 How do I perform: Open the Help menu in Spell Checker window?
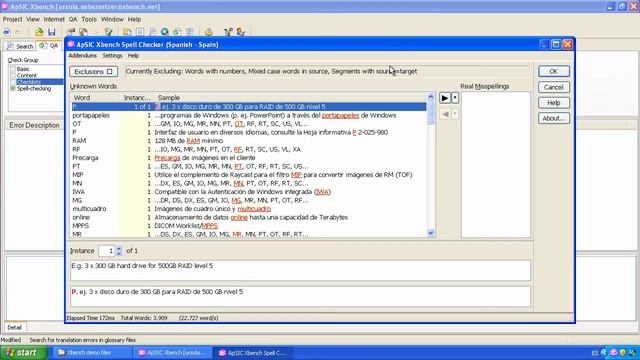[133, 56]
